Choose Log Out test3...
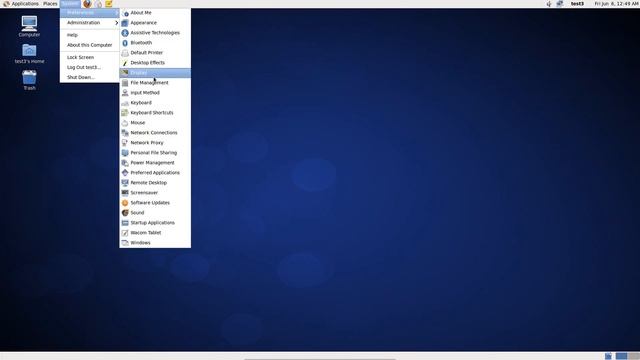The height and width of the screenshot is (360, 640). click(x=90, y=67)
